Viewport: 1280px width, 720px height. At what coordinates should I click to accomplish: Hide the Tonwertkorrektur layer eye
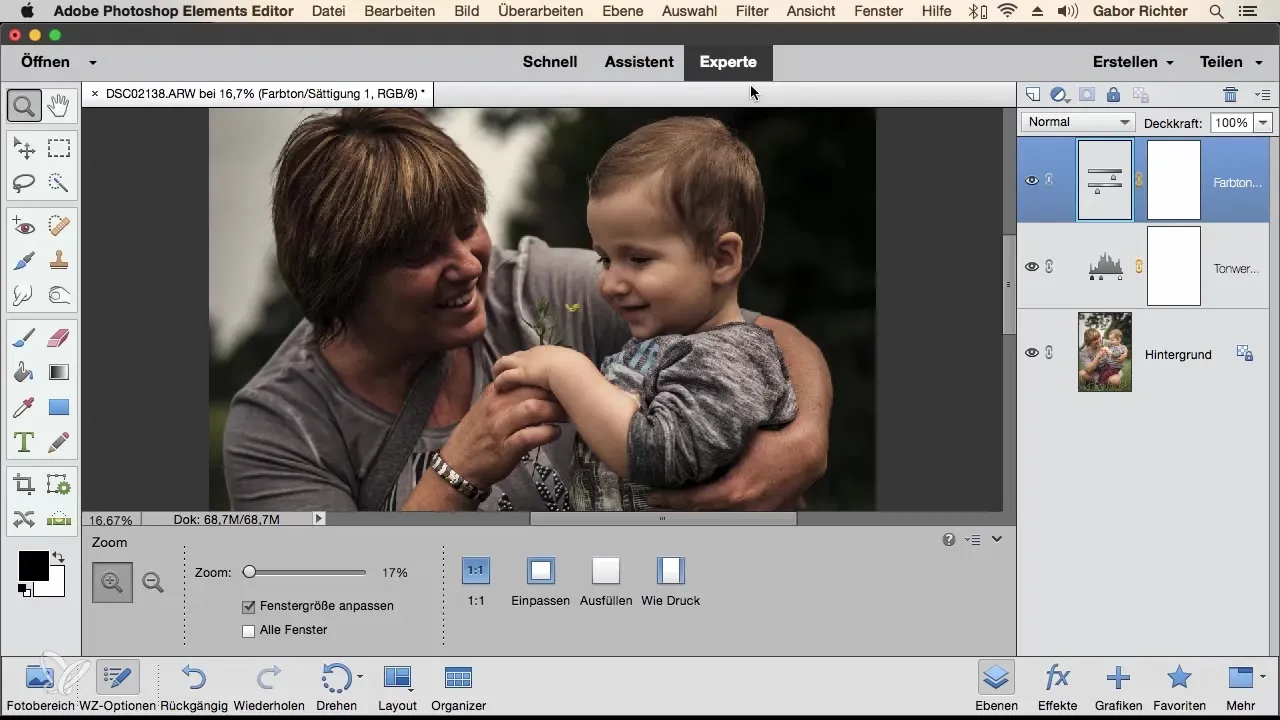pyautogui.click(x=1032, y=267)
